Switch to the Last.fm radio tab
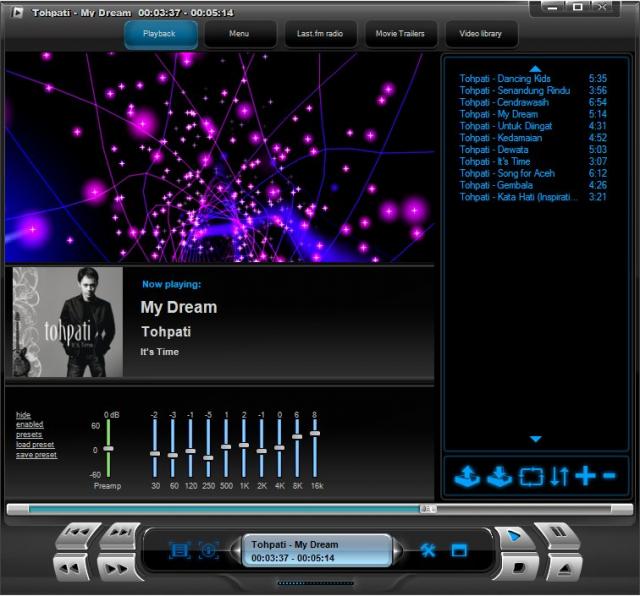 tap(318, 34)
